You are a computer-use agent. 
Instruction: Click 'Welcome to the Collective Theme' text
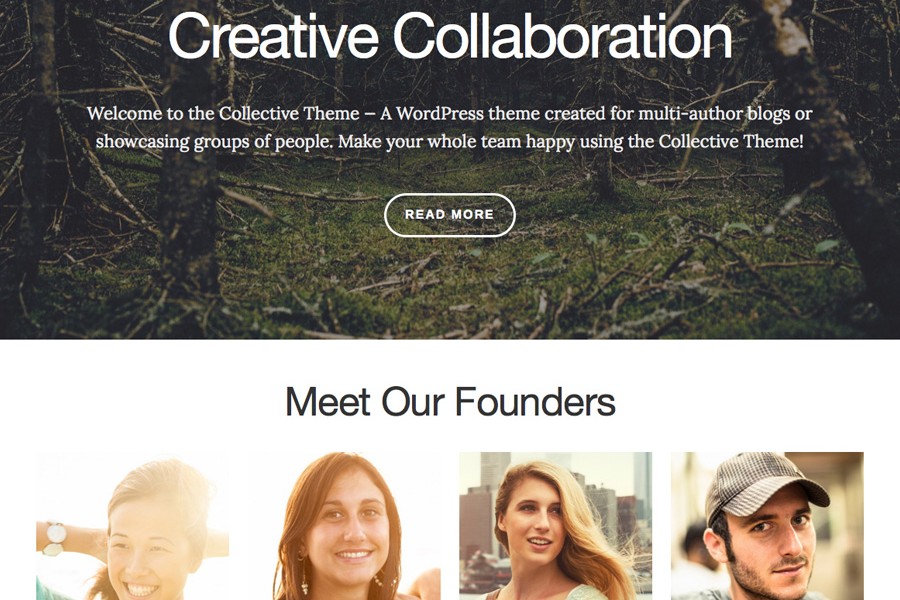pyautogui.click(x=223, y=114)
